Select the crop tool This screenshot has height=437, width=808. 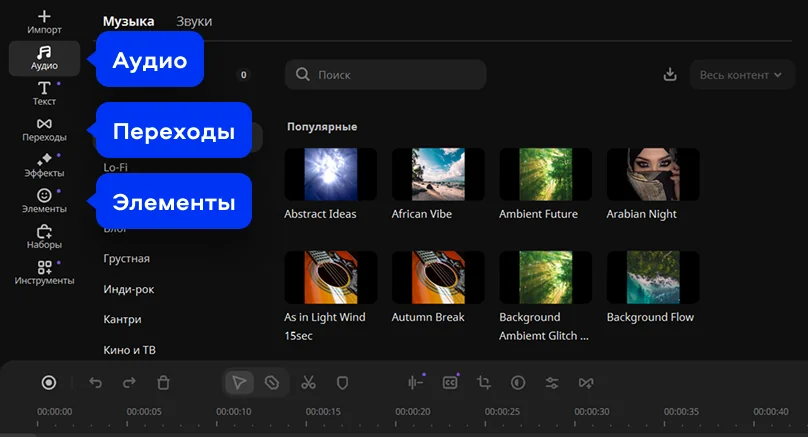[484, 383]
